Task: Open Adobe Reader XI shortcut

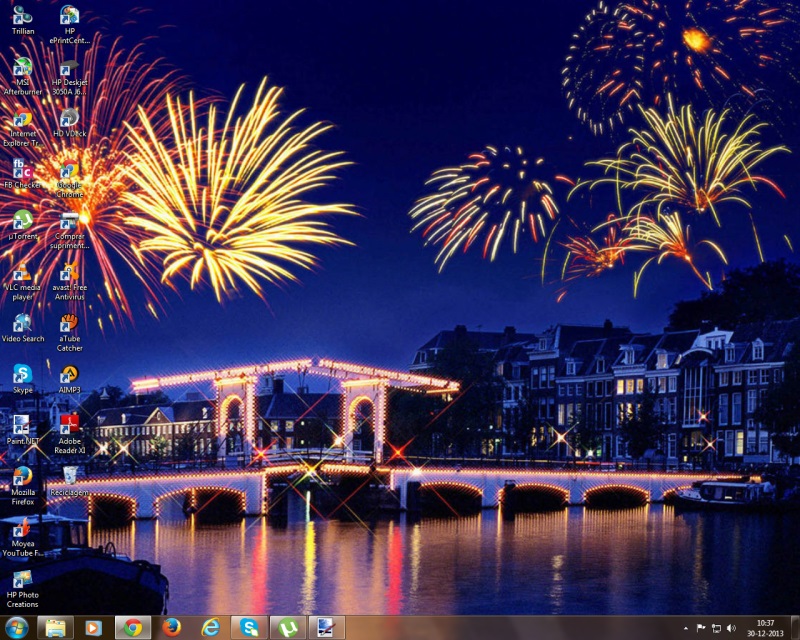Action: (69, 426)
